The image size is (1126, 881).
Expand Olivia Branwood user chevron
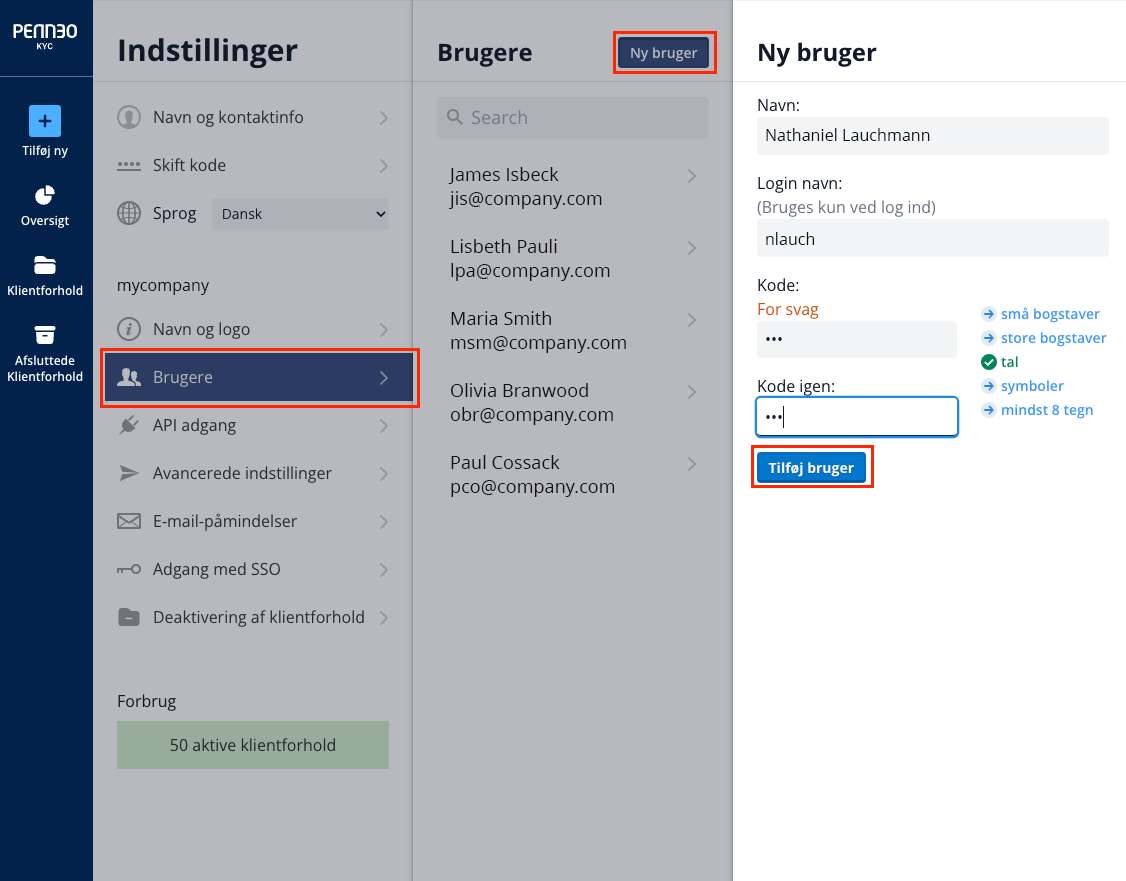pos(692,392)
